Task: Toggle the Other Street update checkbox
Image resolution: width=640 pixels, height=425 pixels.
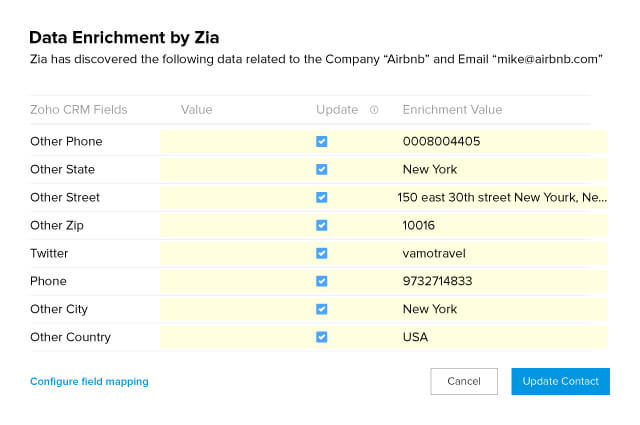Action: [x=321, y=198]
